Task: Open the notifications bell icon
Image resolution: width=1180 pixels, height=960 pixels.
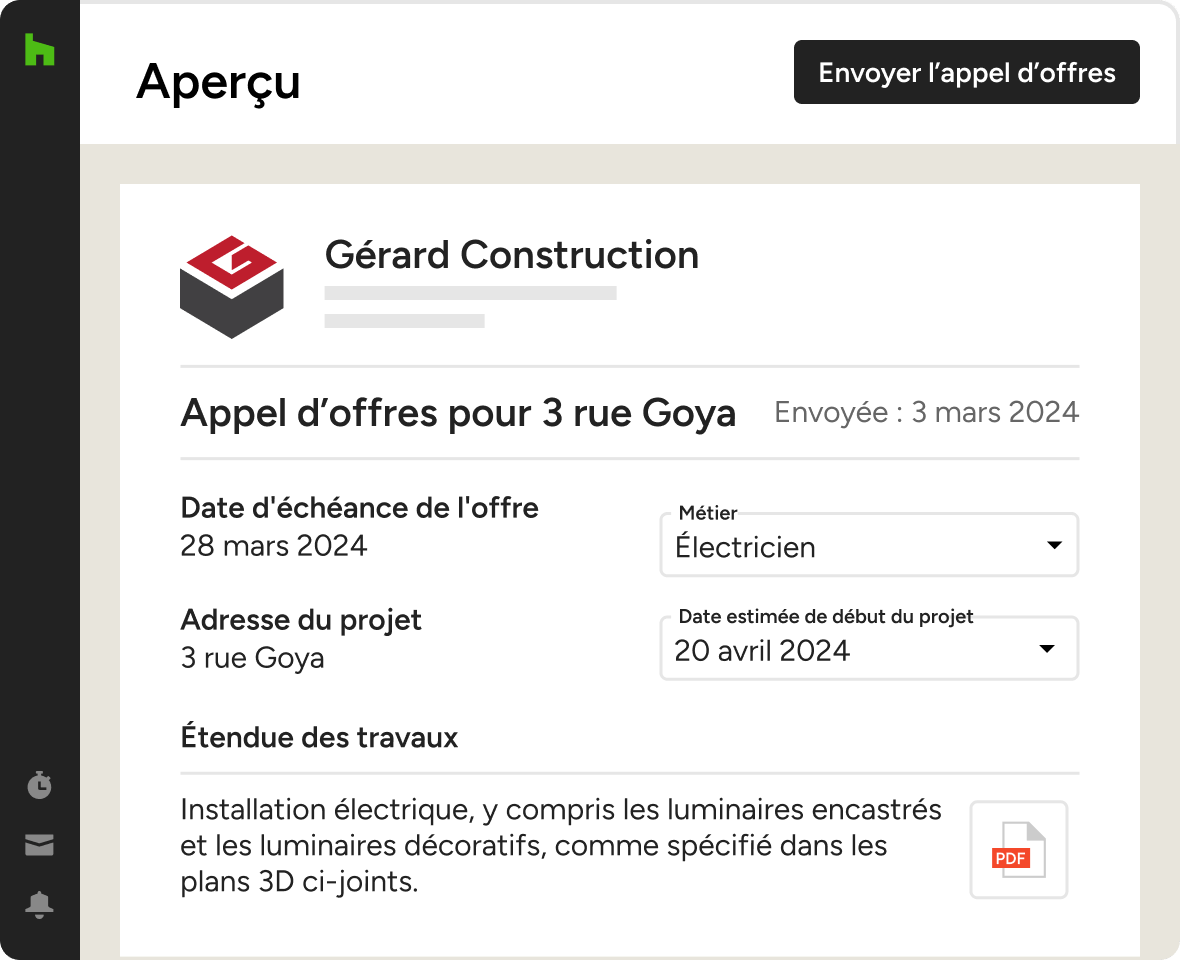Action: [39, 904]
